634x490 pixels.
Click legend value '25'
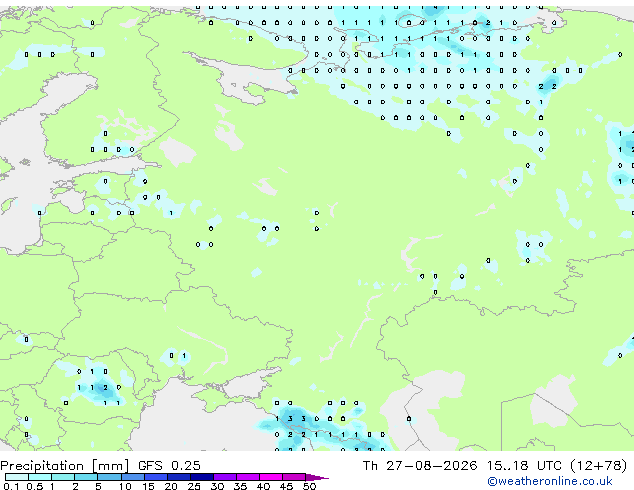click(x=194, y=486)
